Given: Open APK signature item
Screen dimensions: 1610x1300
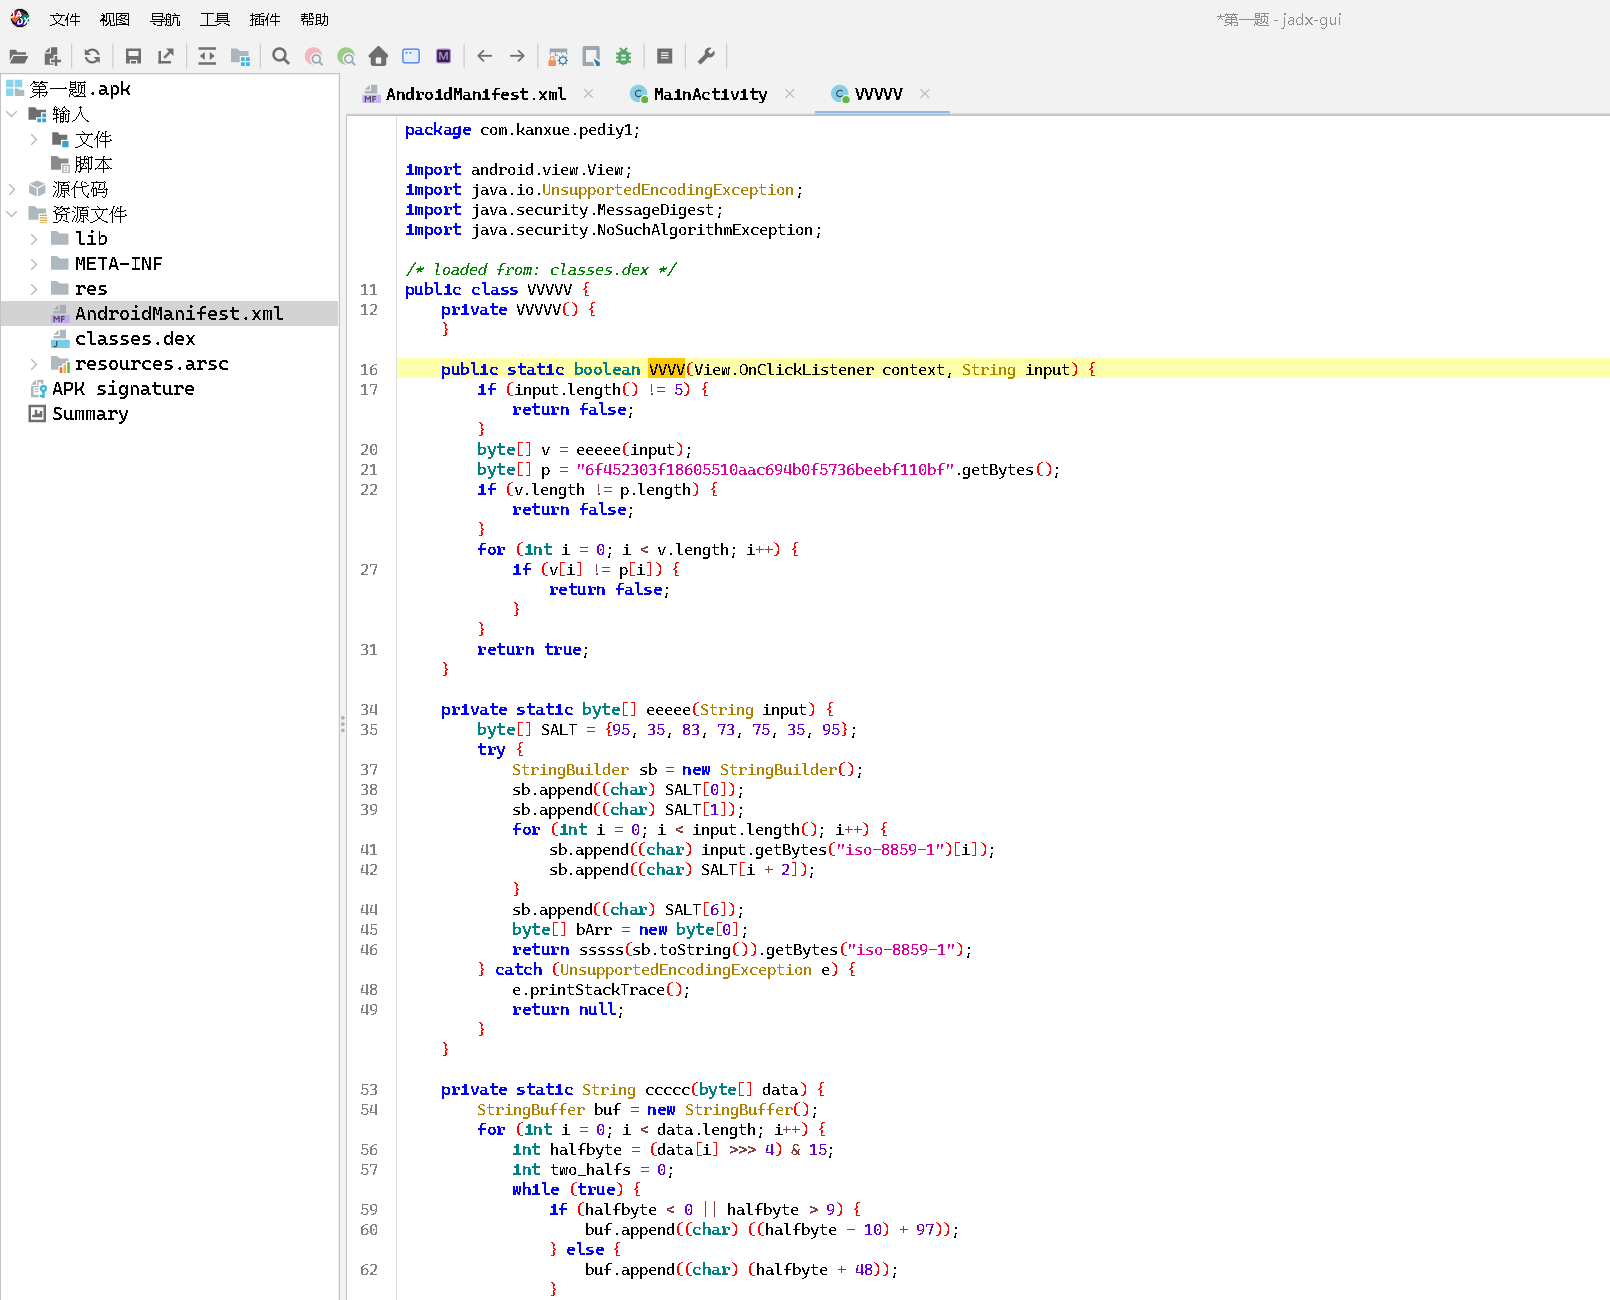Looking at the screenshot, I should click(123, 389).
